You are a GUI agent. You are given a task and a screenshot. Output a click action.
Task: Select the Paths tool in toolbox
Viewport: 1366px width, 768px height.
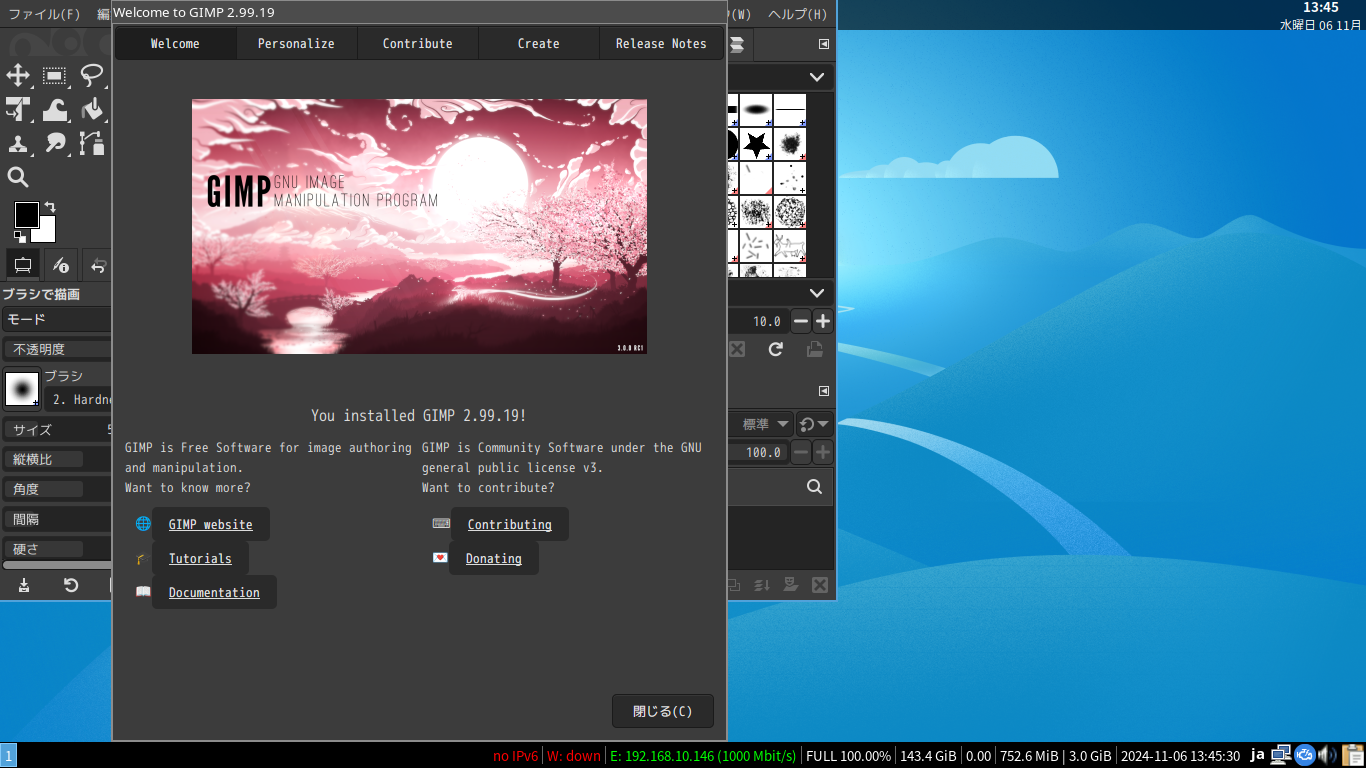click(92, 144)
